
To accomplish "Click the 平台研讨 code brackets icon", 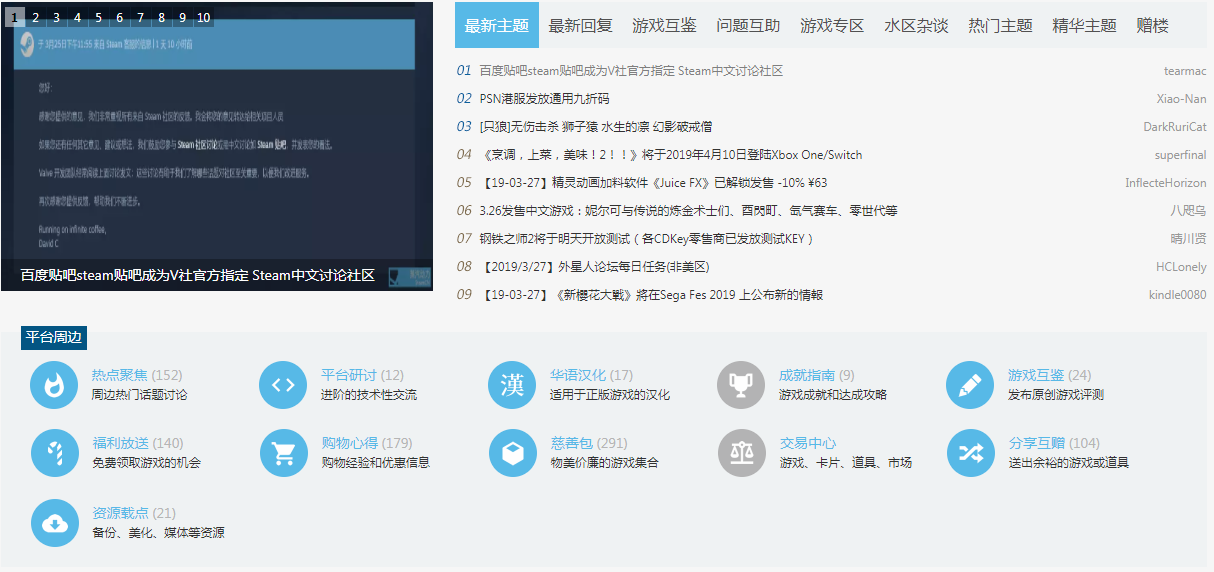I will 283,385.
